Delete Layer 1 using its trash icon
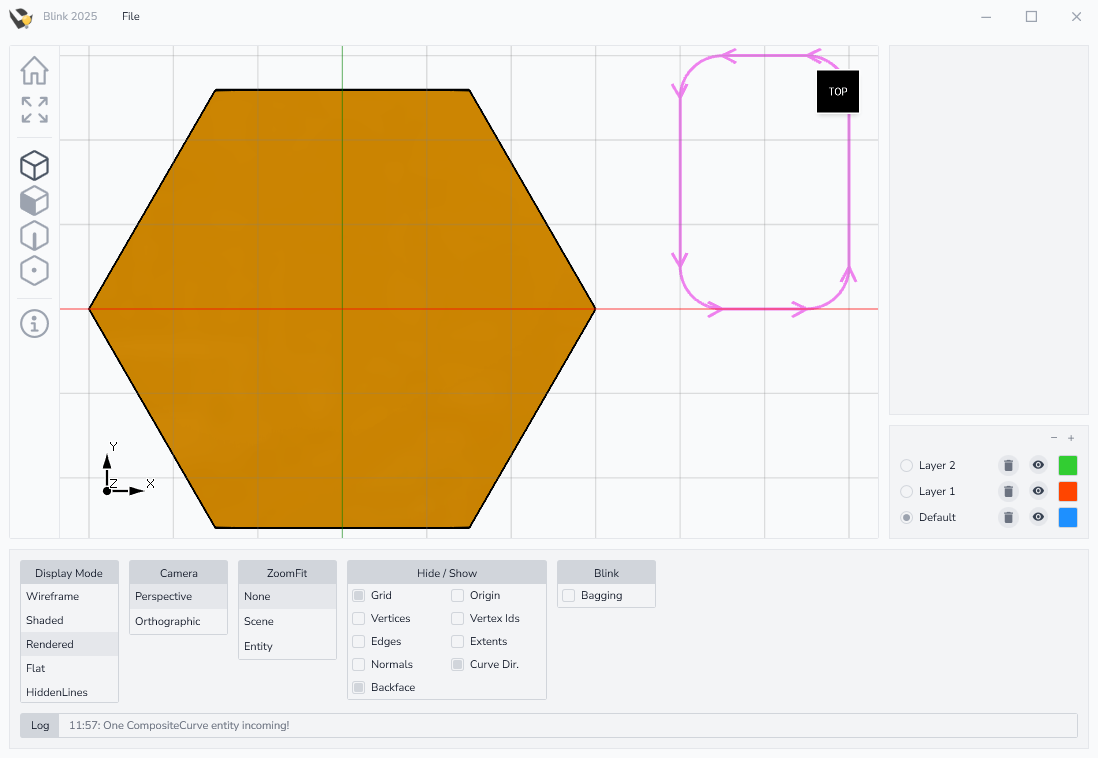 pyautogui.click(x=1008, y=491)
